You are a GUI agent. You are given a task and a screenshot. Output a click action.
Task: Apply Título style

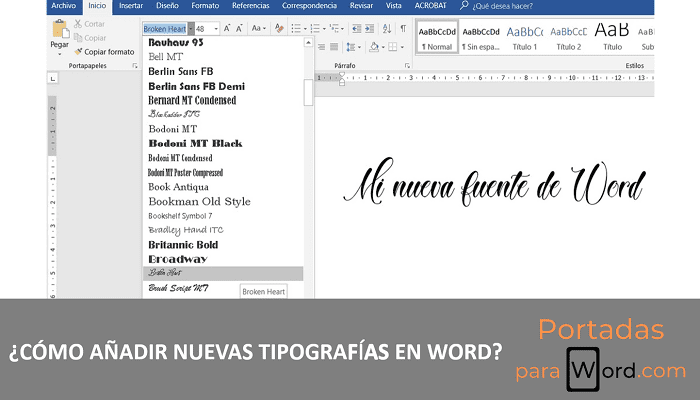(x=612, y=38)
